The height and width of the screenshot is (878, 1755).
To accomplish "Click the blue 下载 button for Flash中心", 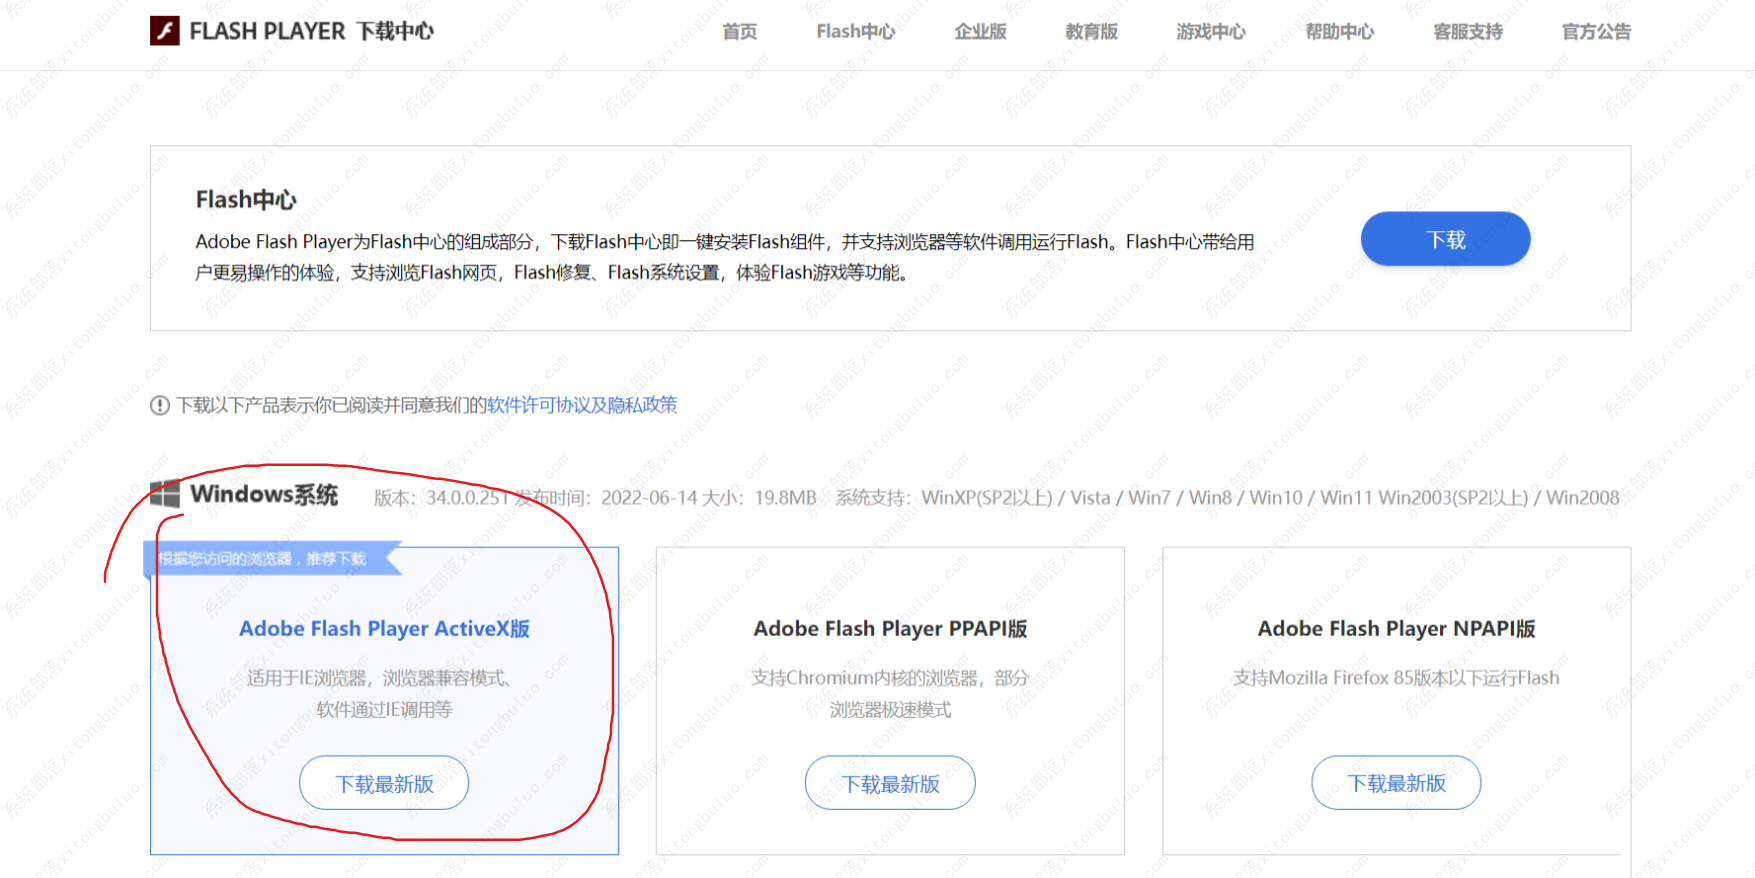I will click(1445, 239).
